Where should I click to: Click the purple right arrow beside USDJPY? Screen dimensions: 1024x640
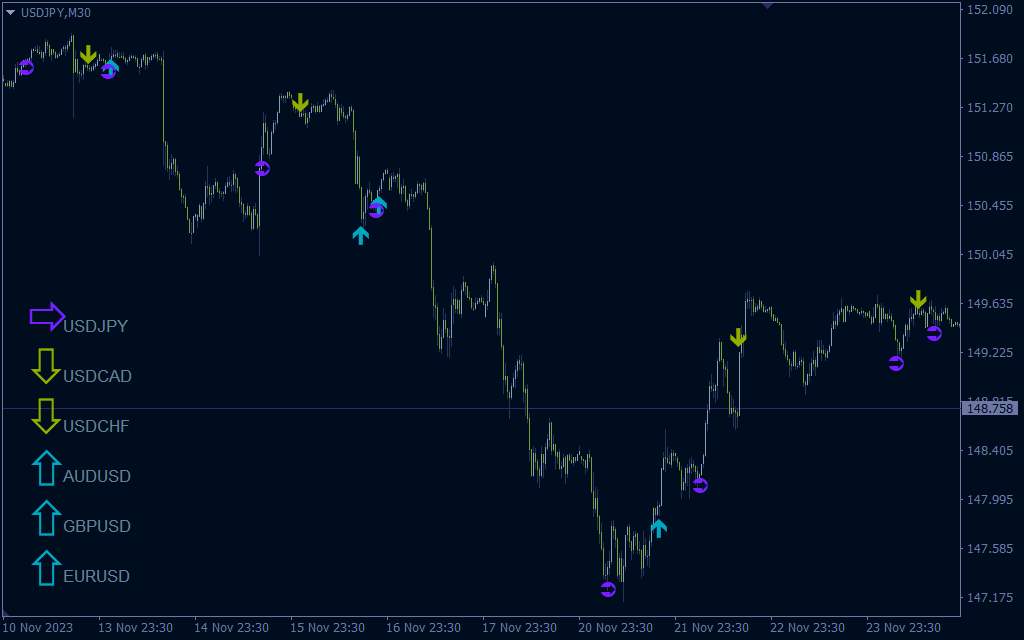(47, 317)
